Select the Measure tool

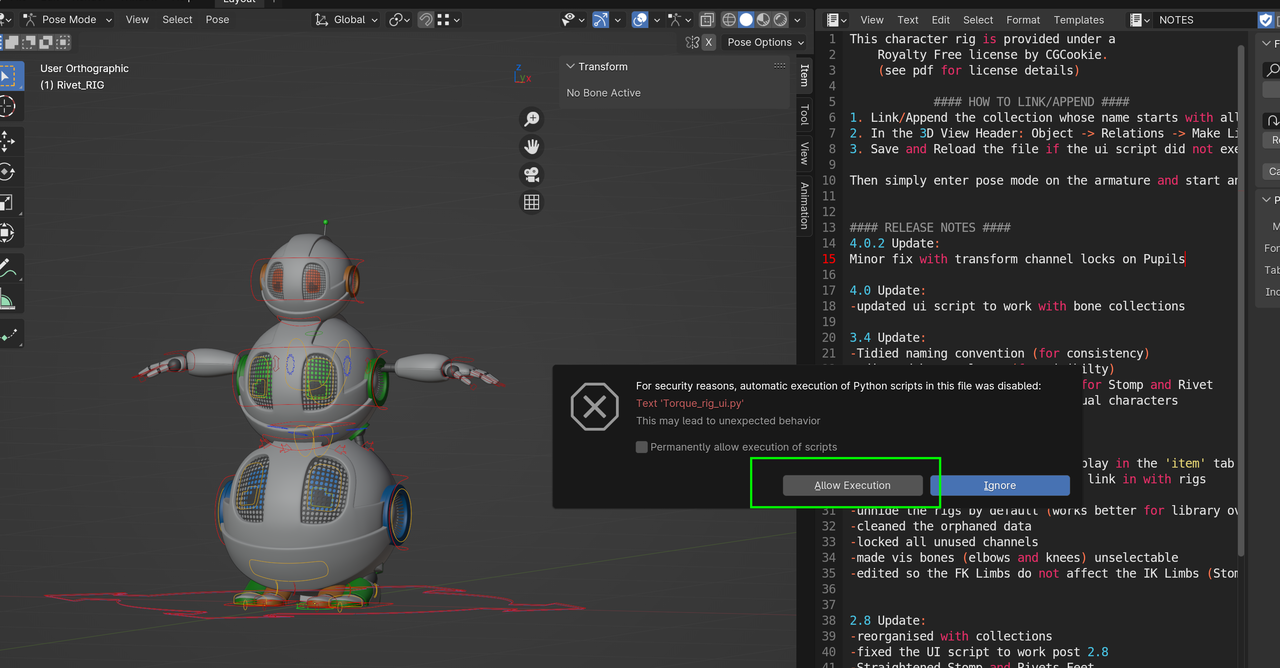pos(7,299)
